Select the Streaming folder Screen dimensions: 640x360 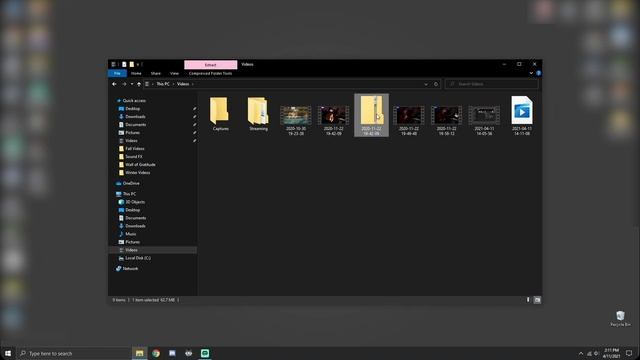click(x=258, y=114)
